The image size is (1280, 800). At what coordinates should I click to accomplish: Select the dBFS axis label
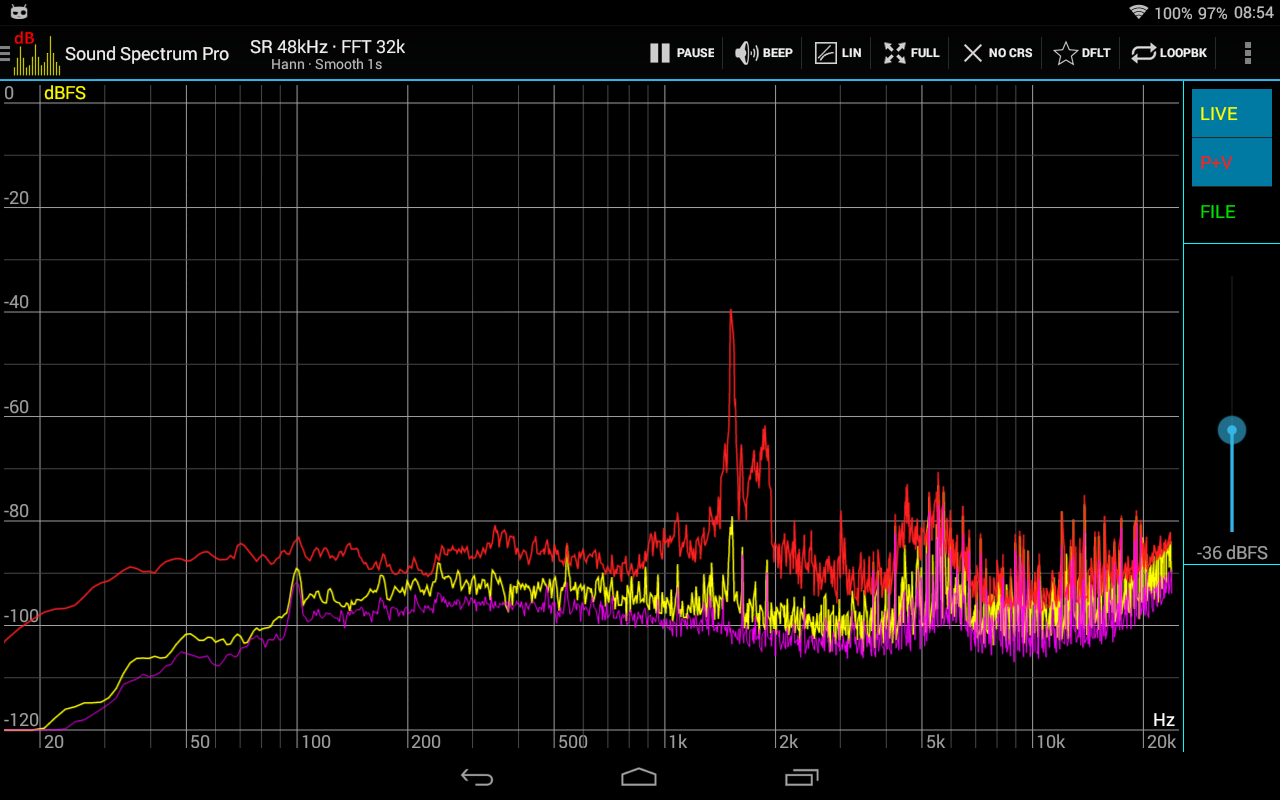66,92
